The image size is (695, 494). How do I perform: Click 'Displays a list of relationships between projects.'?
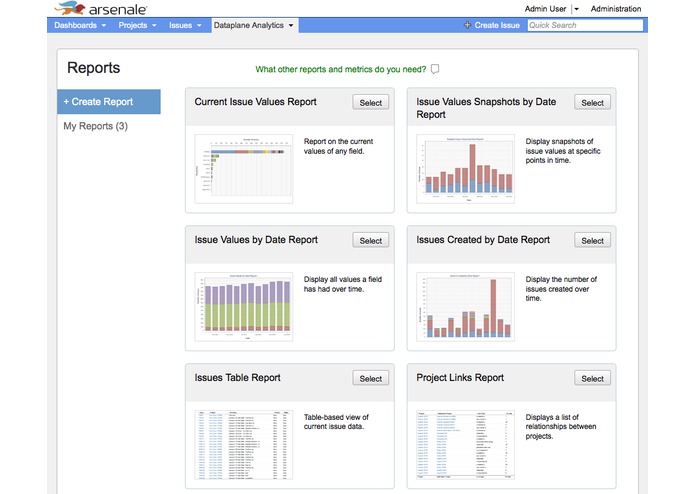[561, 427]
